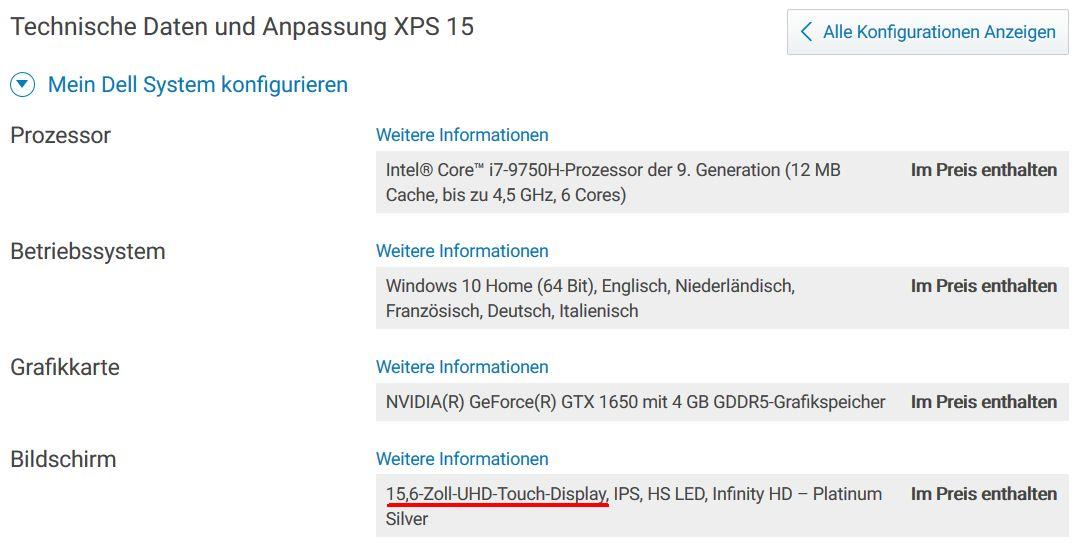
Task: Click the Betriebssystem section label
Action: tap(88, 251)
